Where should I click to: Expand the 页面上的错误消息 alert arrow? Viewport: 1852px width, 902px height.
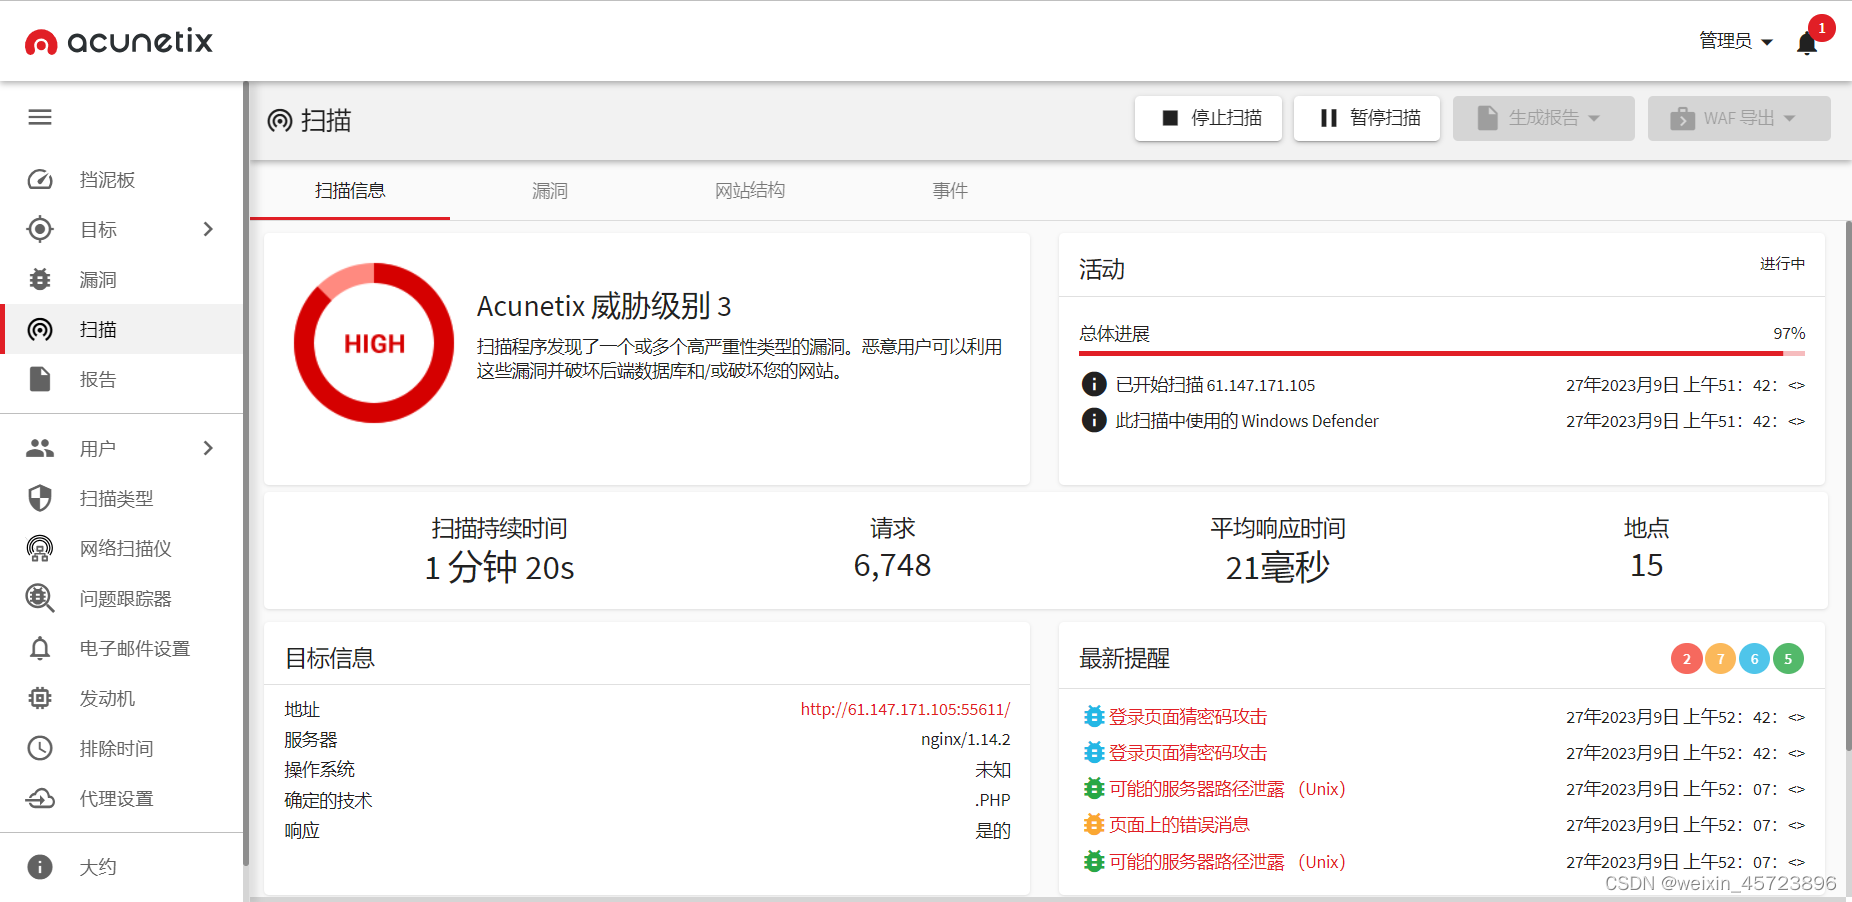click(x=1797, y=825)
